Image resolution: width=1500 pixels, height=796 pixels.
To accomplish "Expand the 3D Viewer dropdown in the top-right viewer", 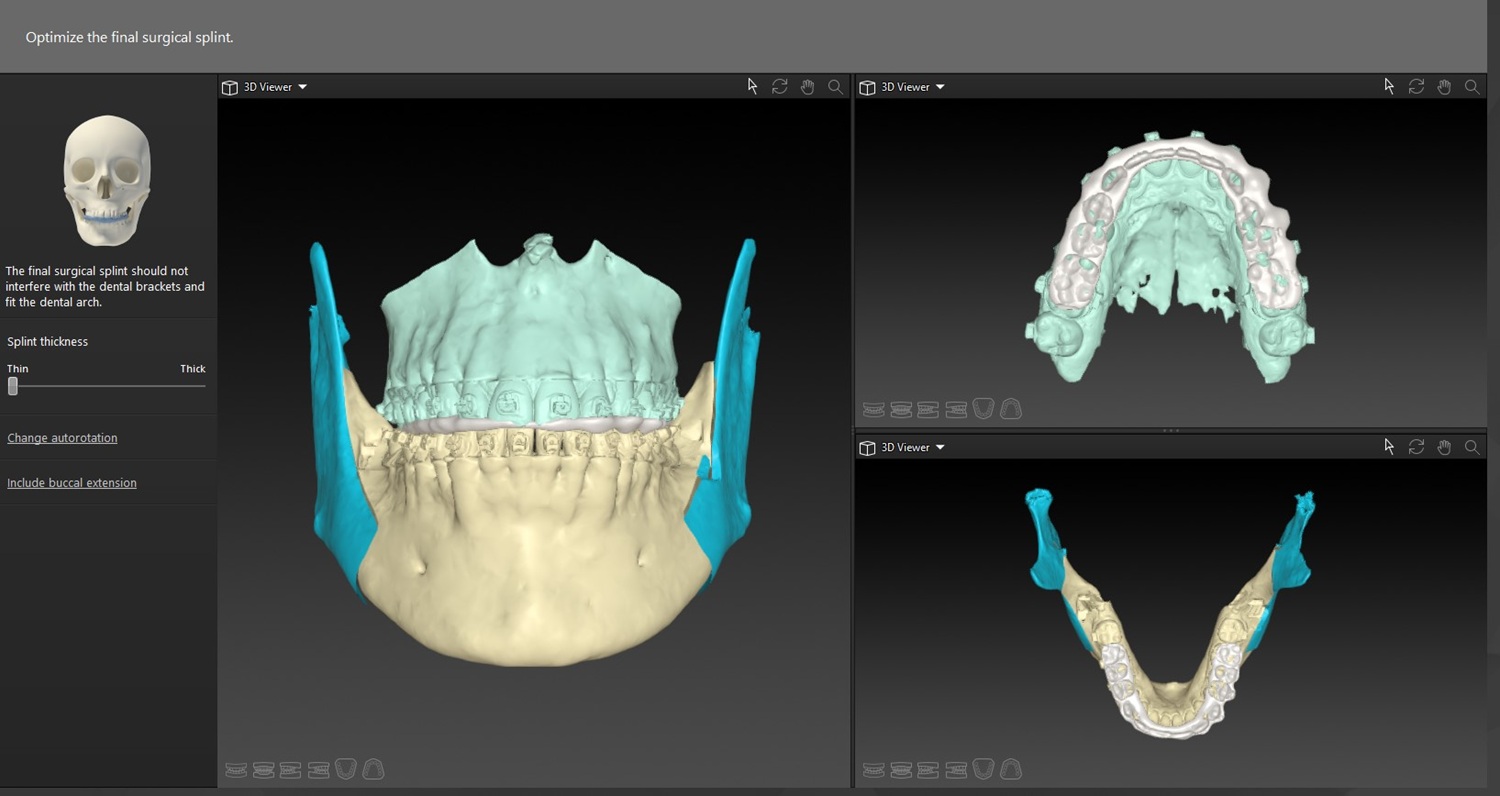I will click(939, 87).
